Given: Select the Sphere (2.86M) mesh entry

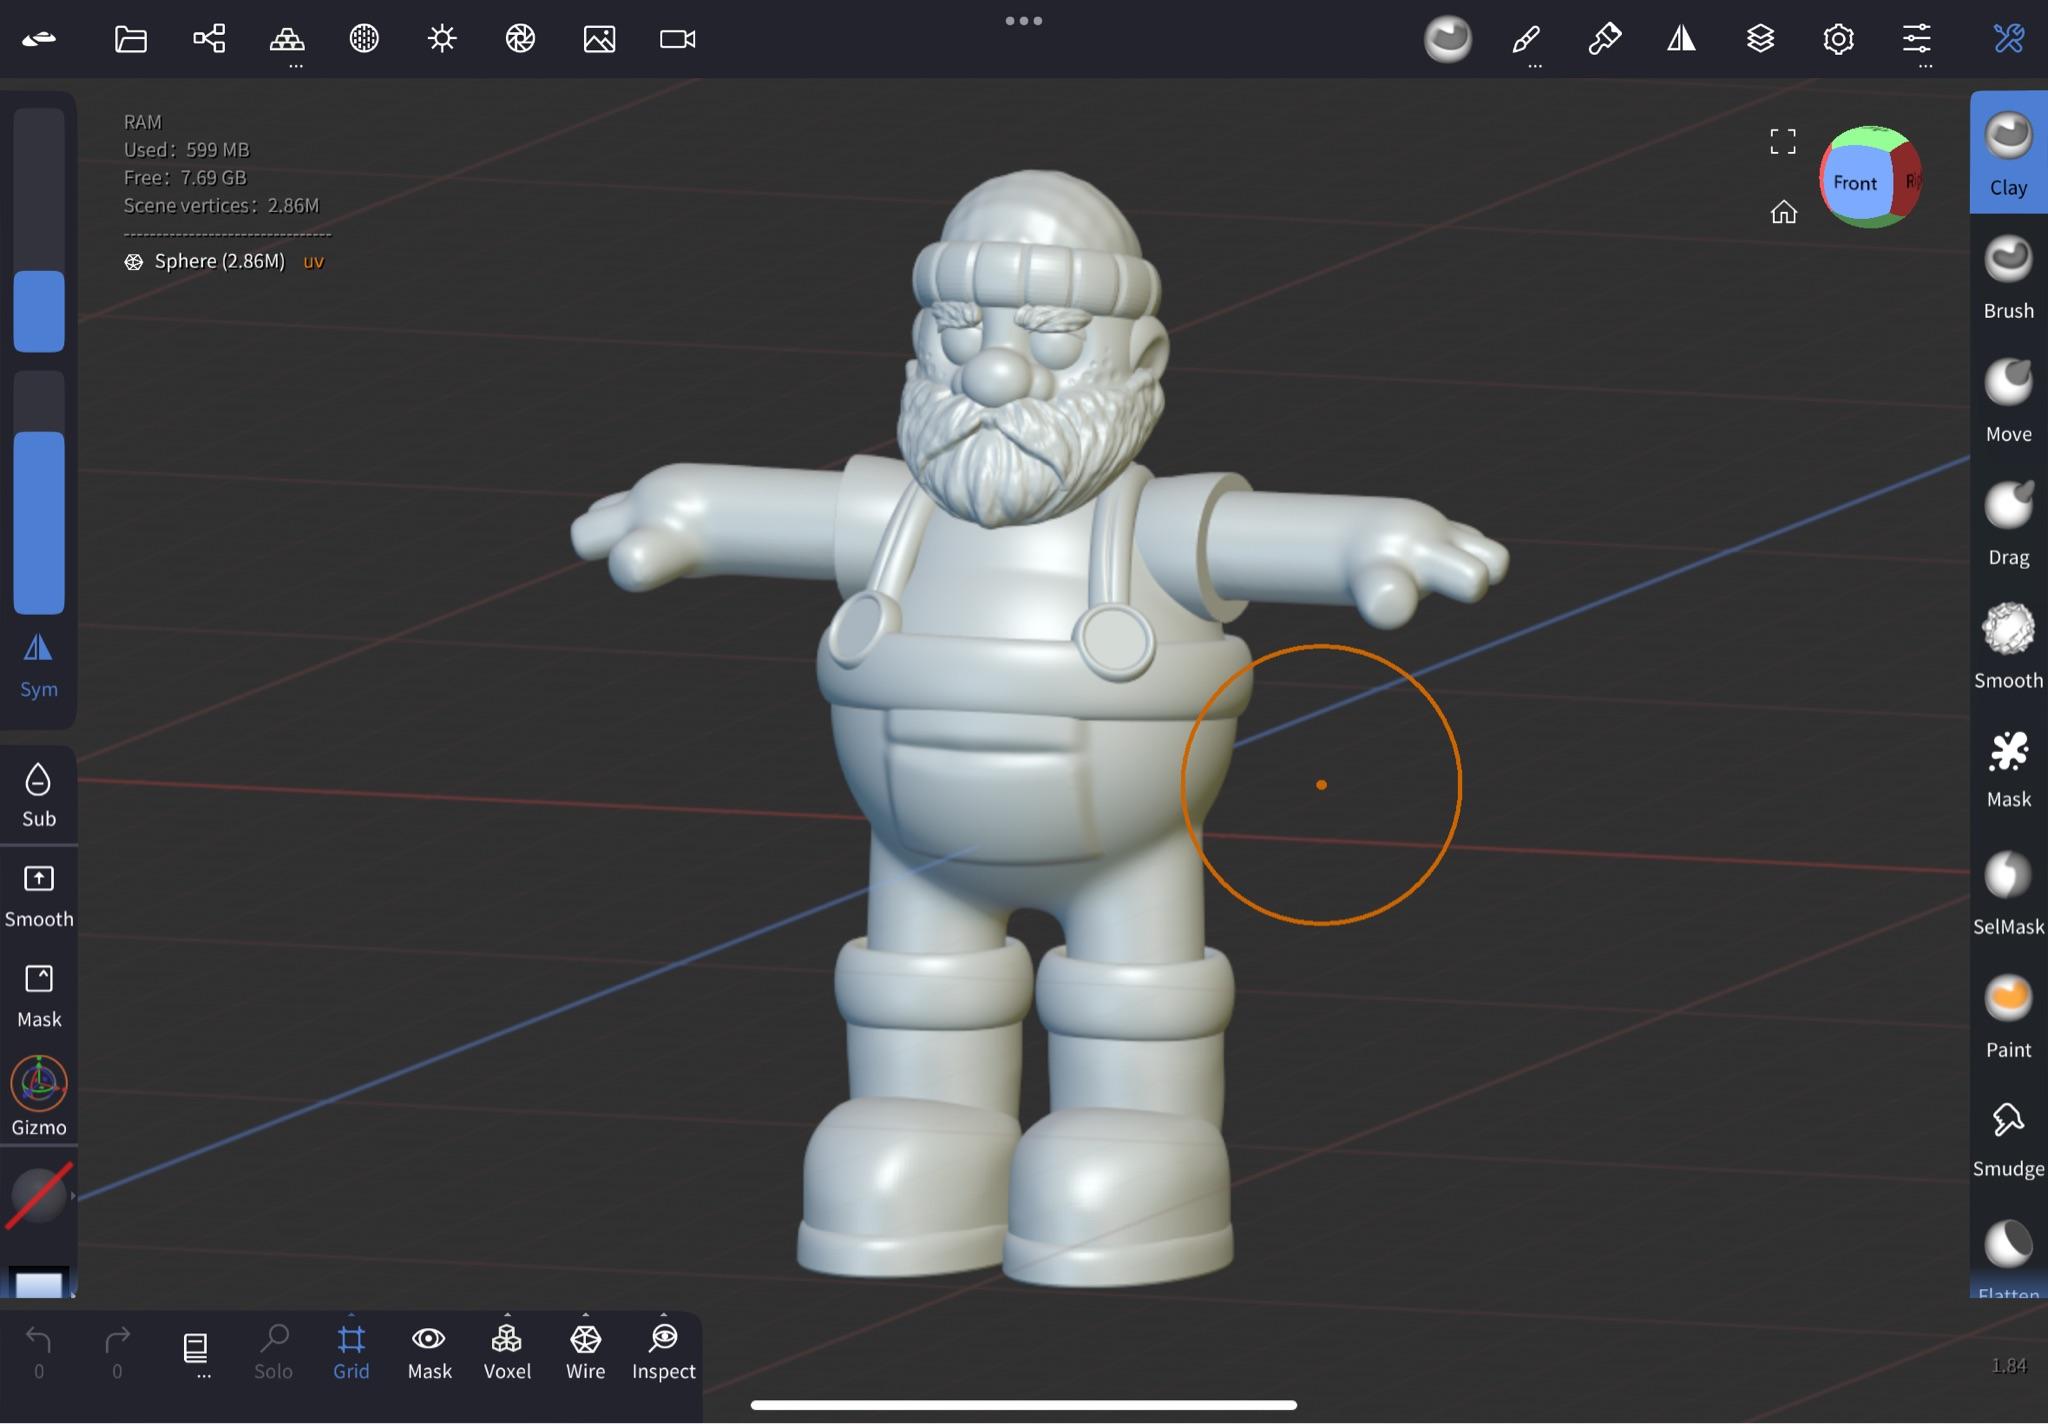Looking at the screenshot, I should click(219, 261).
